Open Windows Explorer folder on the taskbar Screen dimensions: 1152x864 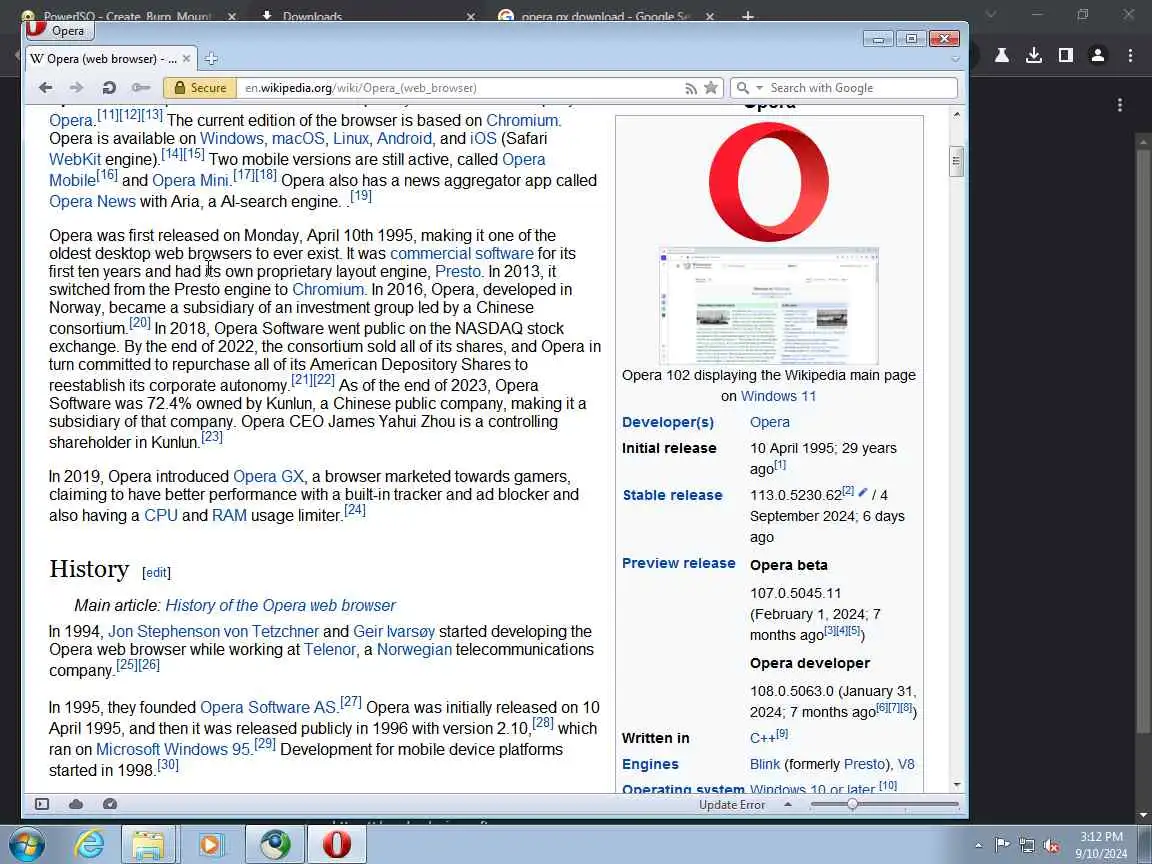pyautogui.click(x=148, y=844)
